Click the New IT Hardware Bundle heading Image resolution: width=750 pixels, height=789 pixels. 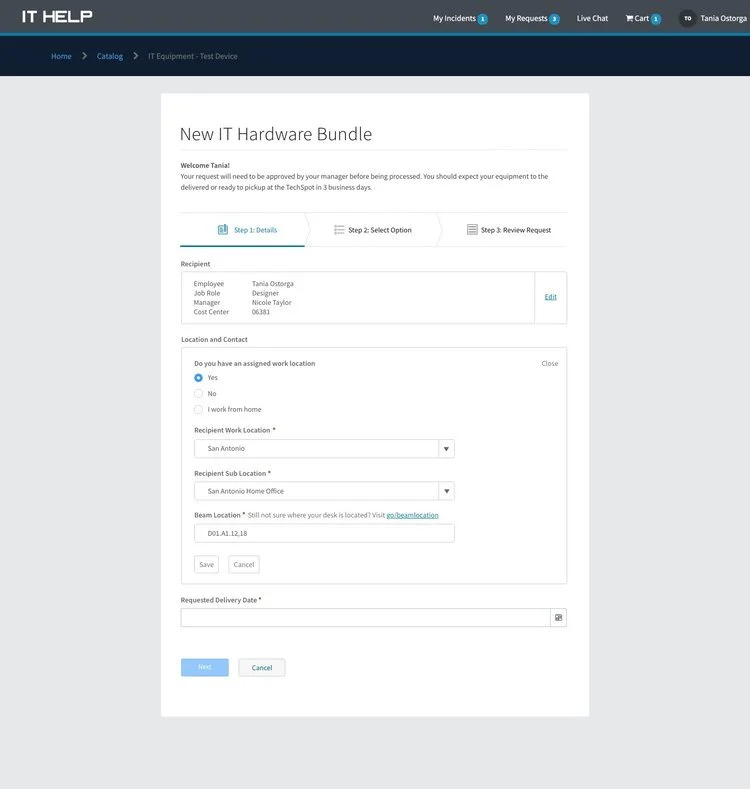pos(276,134)
